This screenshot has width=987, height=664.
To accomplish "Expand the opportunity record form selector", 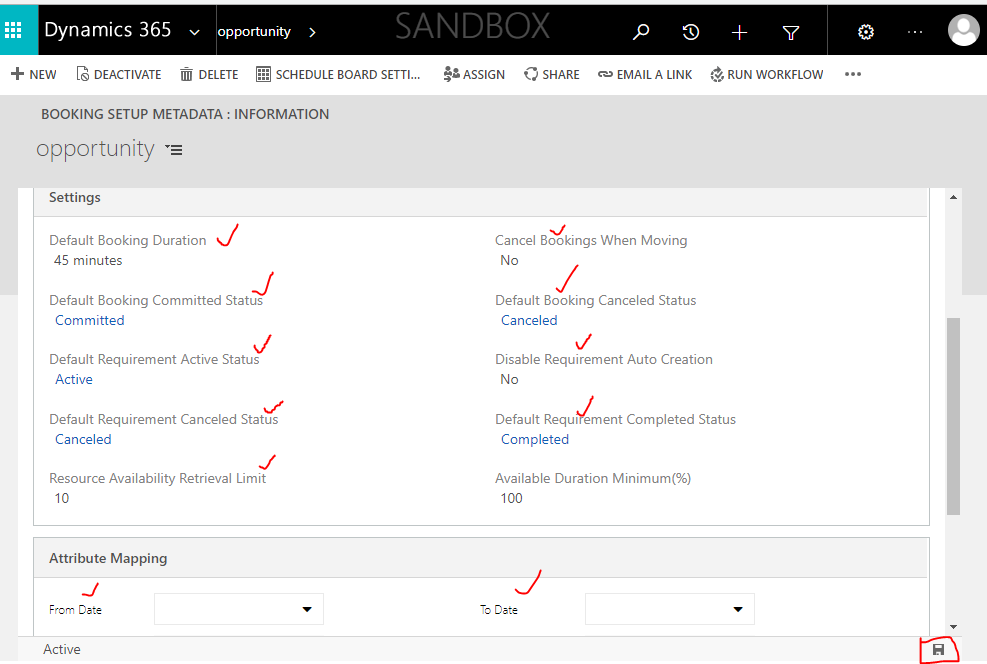I will pyautogui.click(x=174, y=150).
